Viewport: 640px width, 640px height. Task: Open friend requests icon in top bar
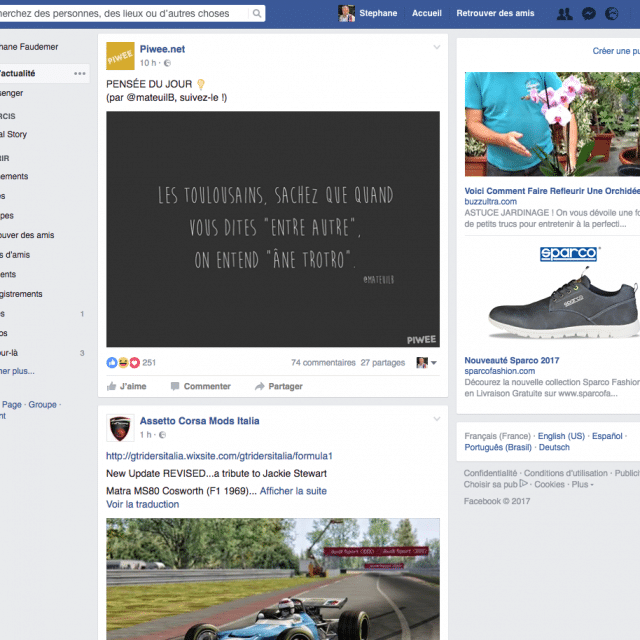pos(565,14)
